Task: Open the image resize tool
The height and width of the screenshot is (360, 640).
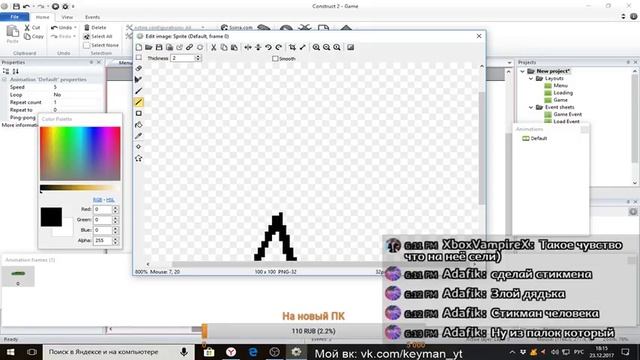Action: [x=302, y=47]
